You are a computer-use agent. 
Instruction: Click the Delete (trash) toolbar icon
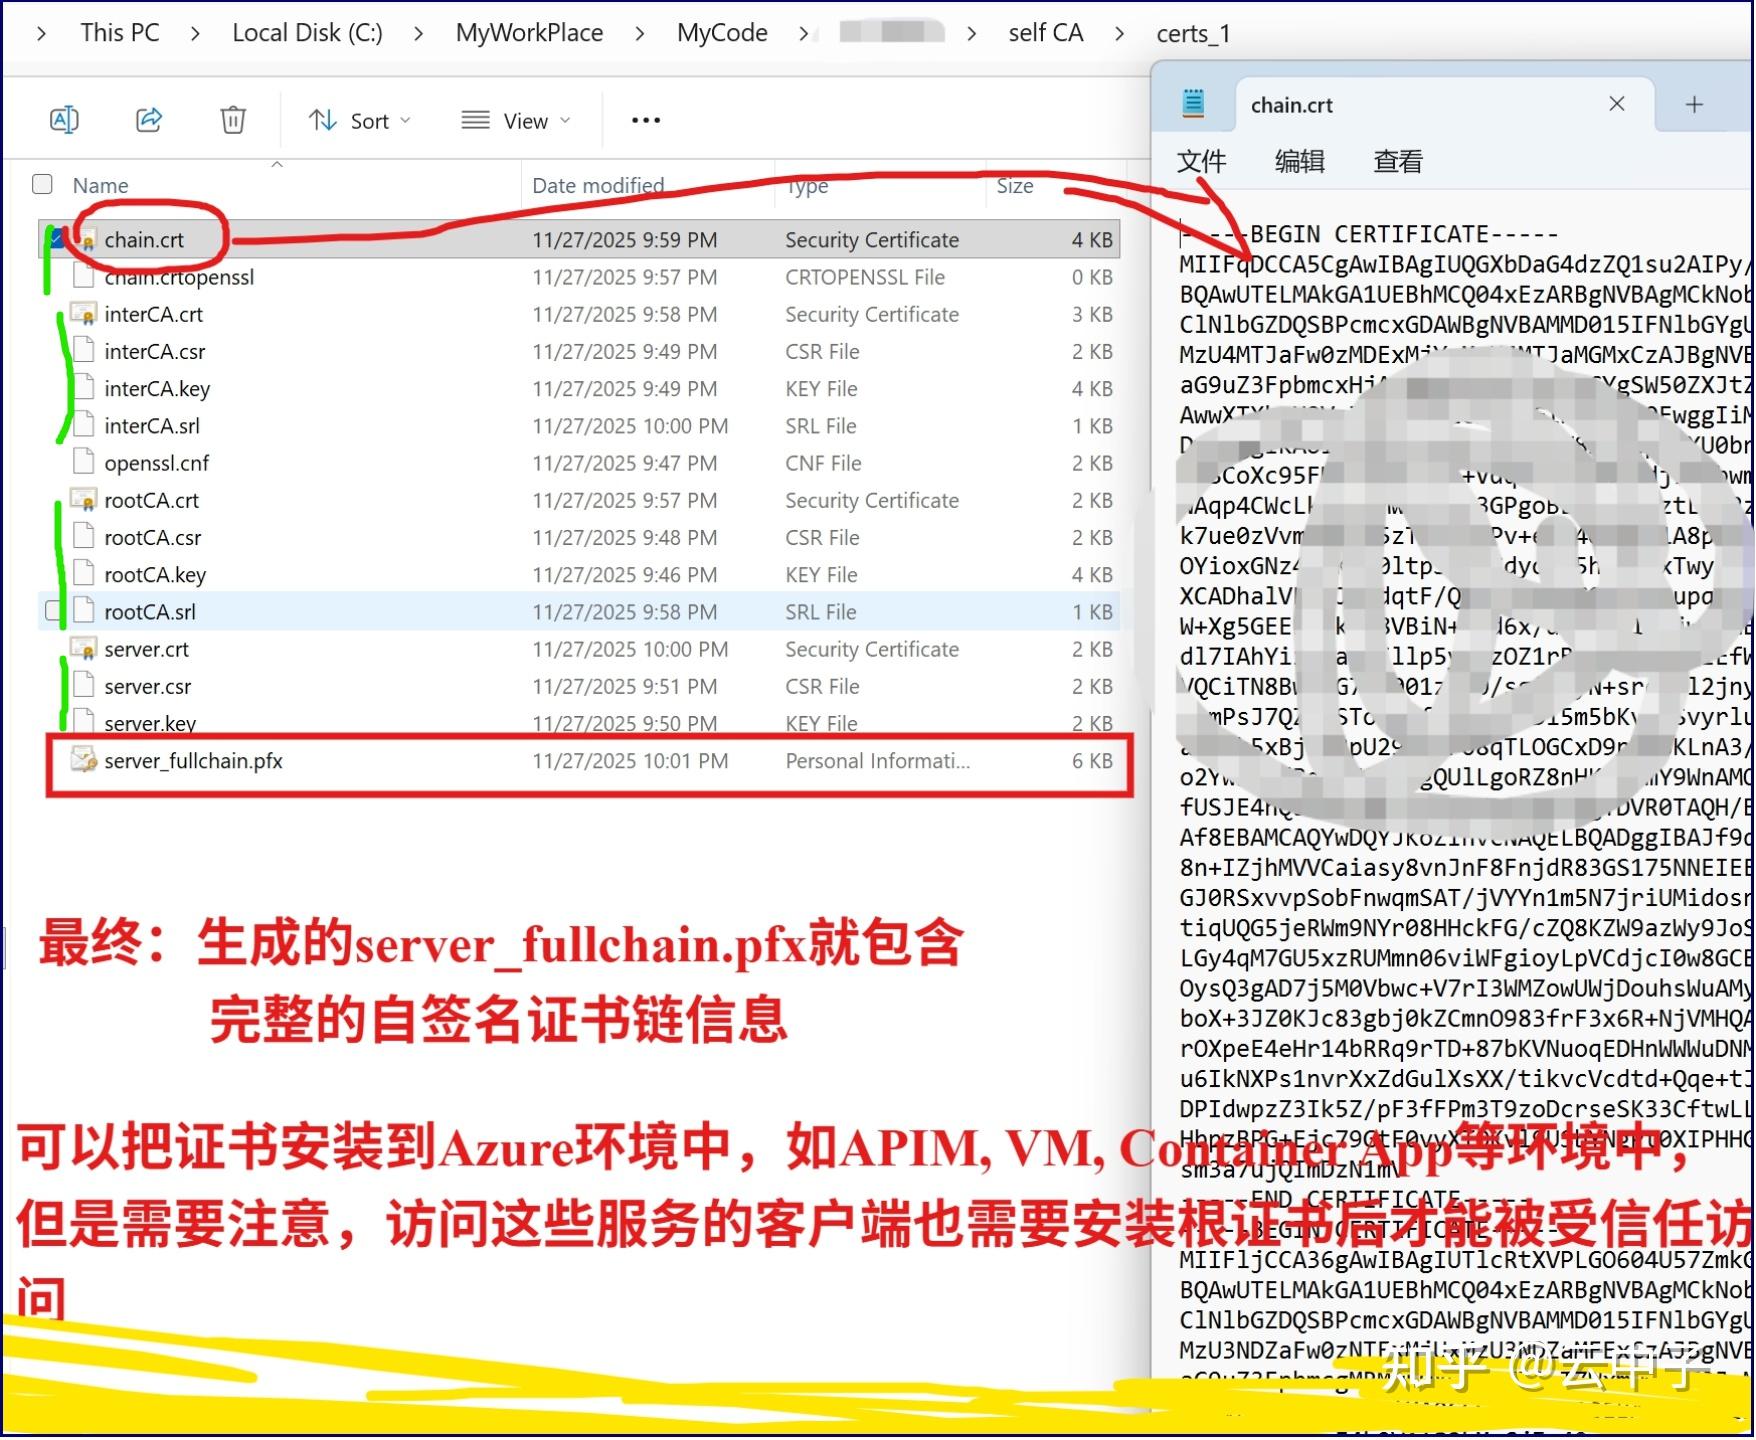click(x=232, y=120)
